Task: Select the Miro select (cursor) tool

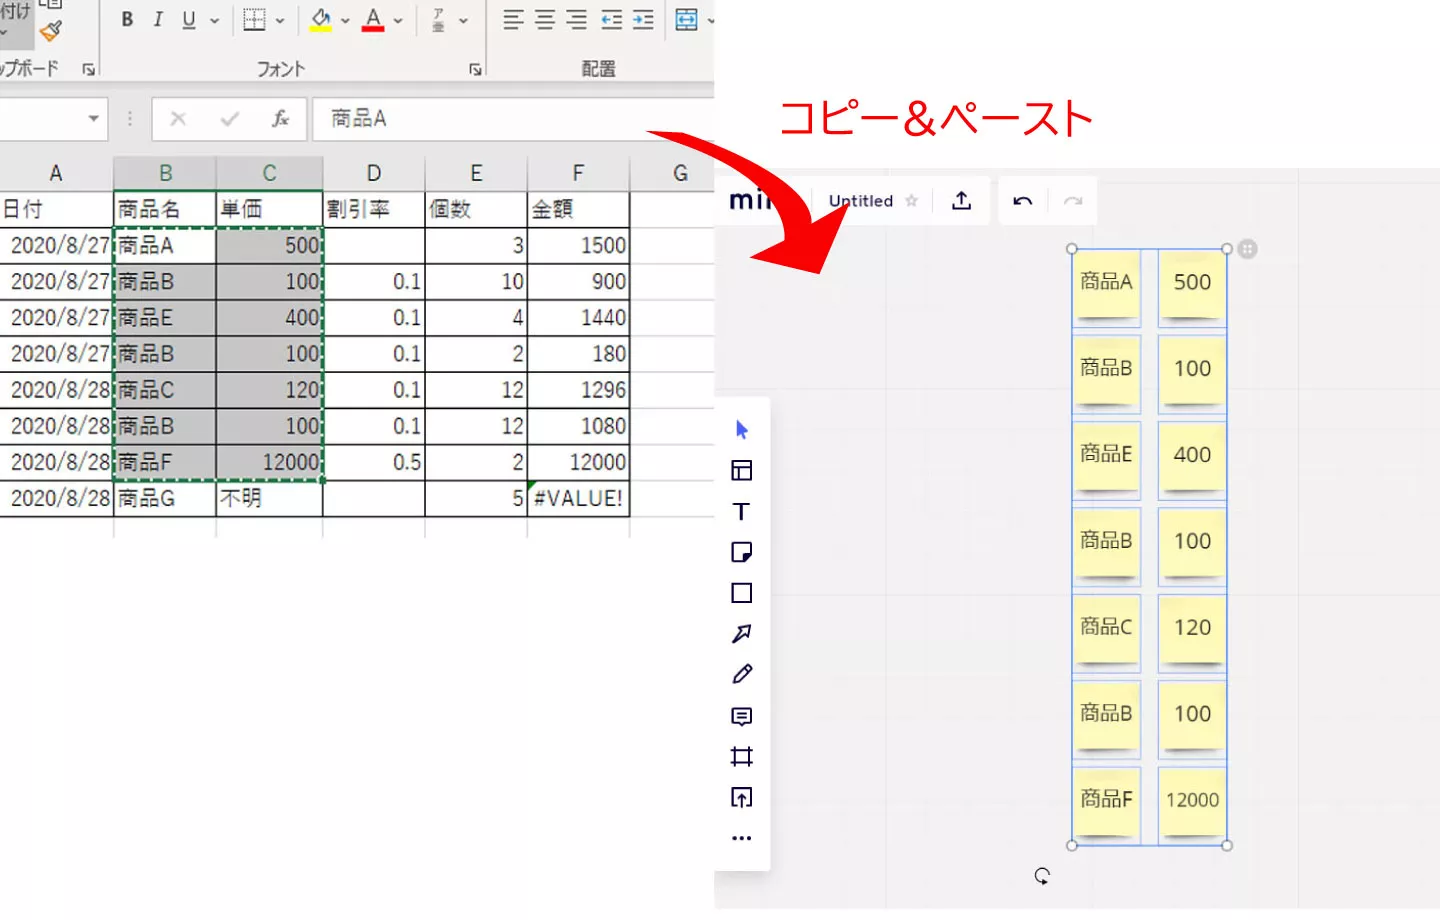Action: [x=742, y=430]
